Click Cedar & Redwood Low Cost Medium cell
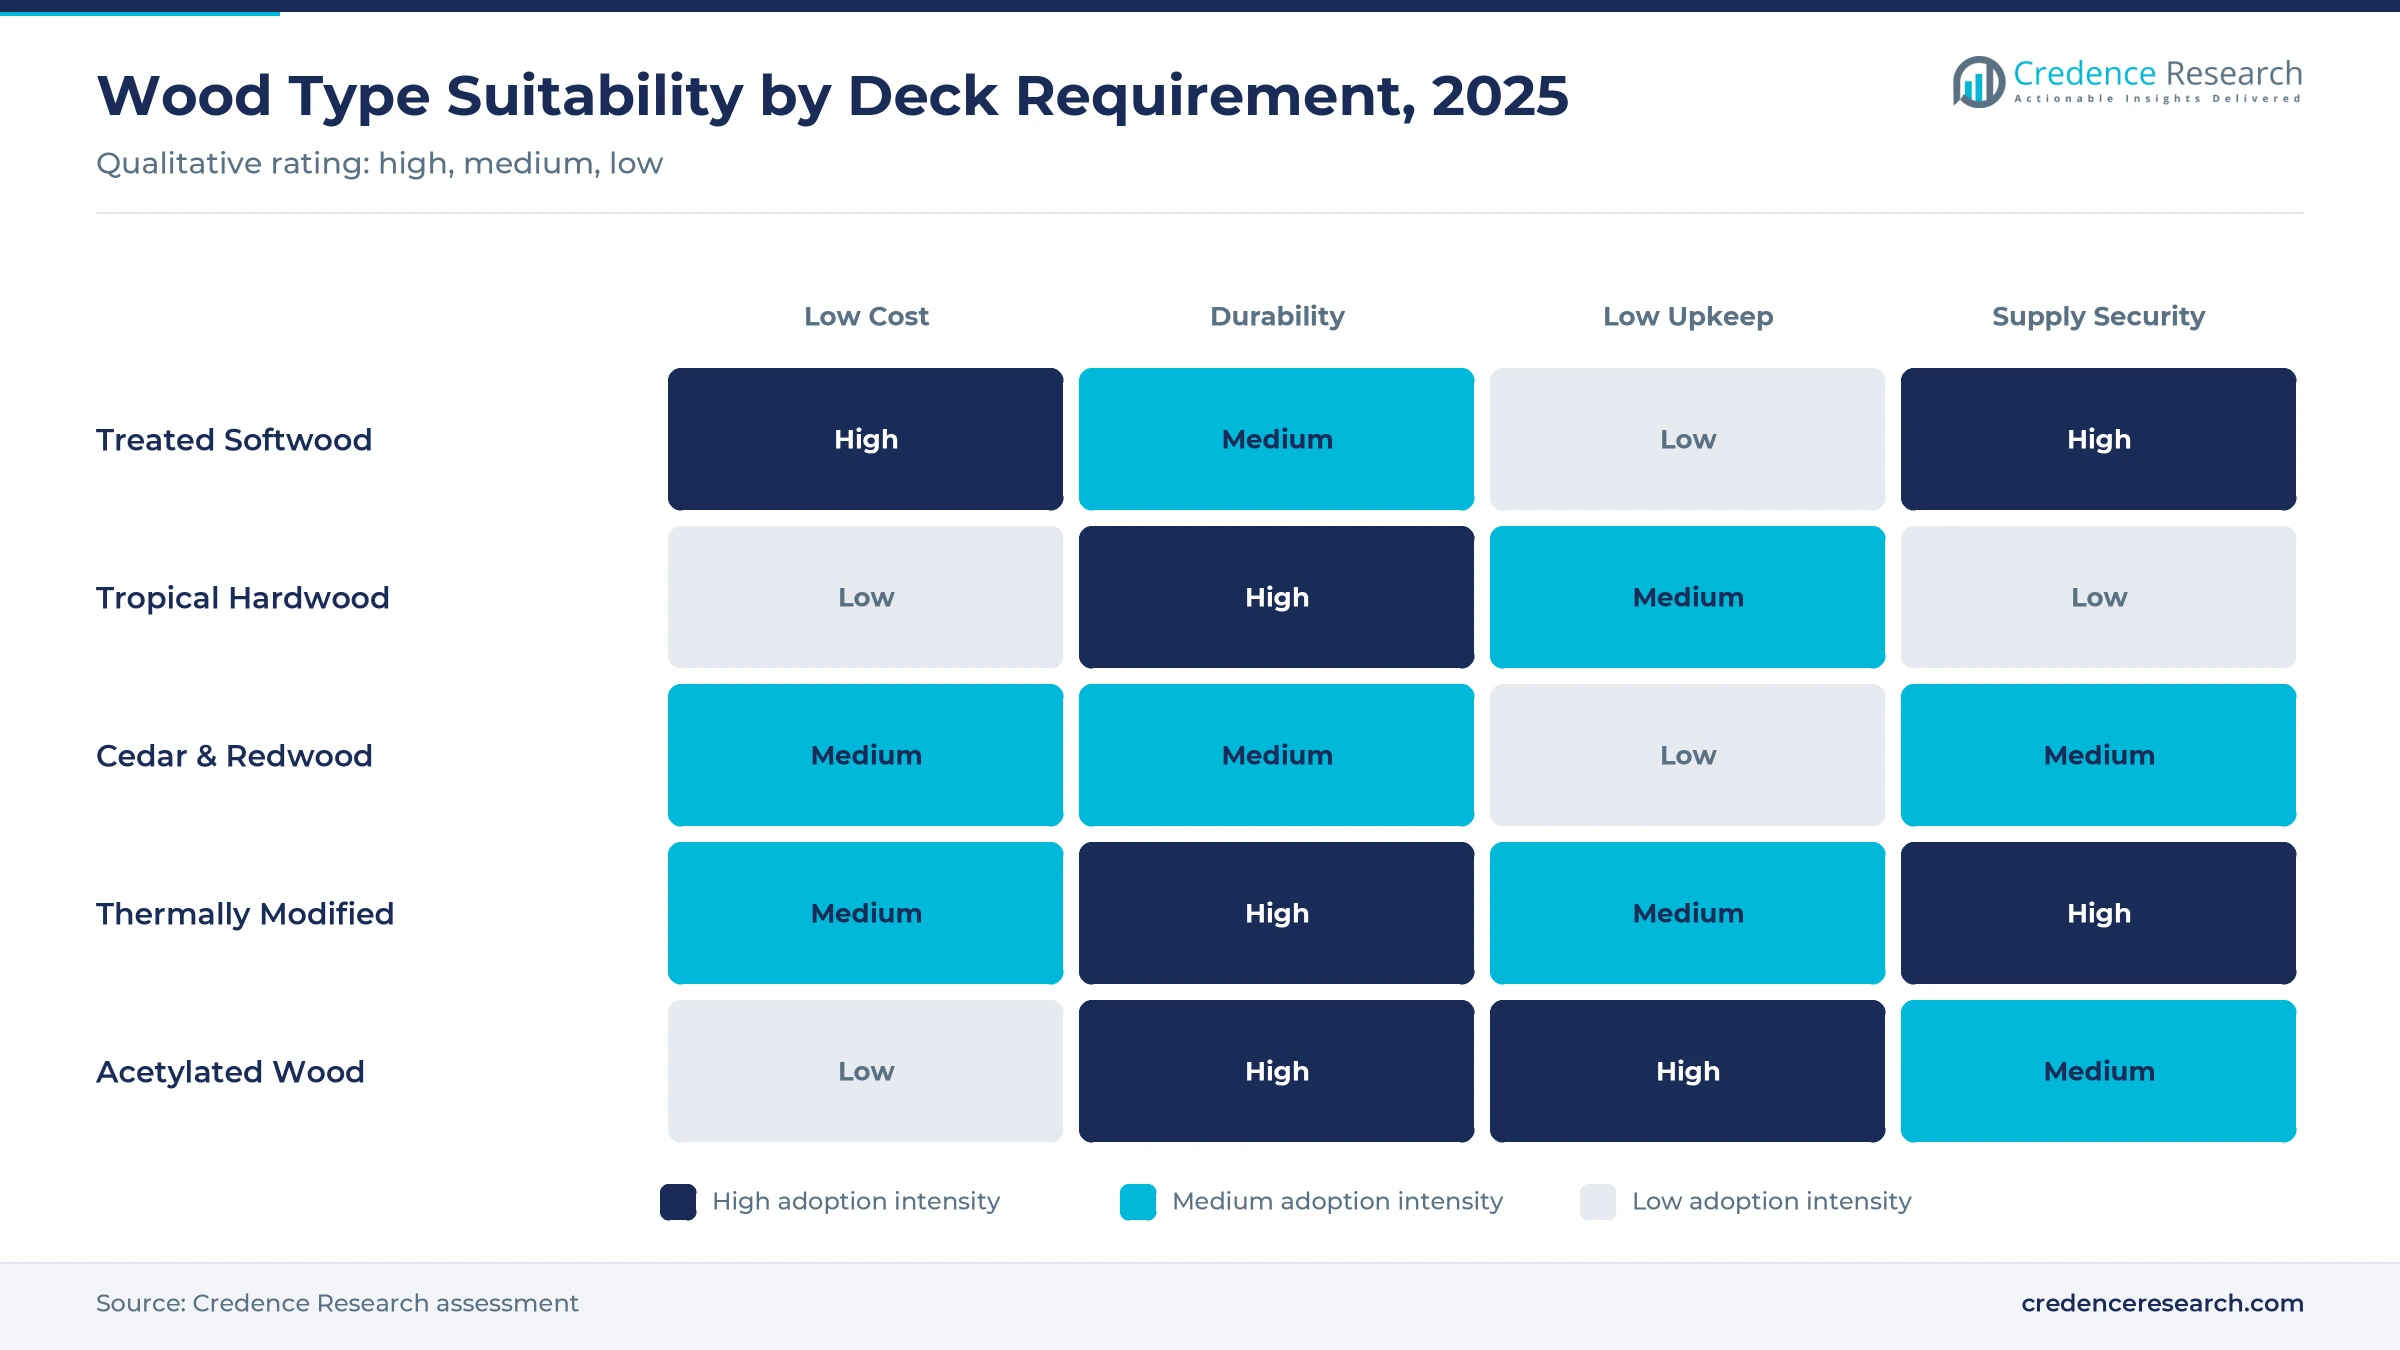Viewport: 2400px width, 1350px height. coord(866,755)
